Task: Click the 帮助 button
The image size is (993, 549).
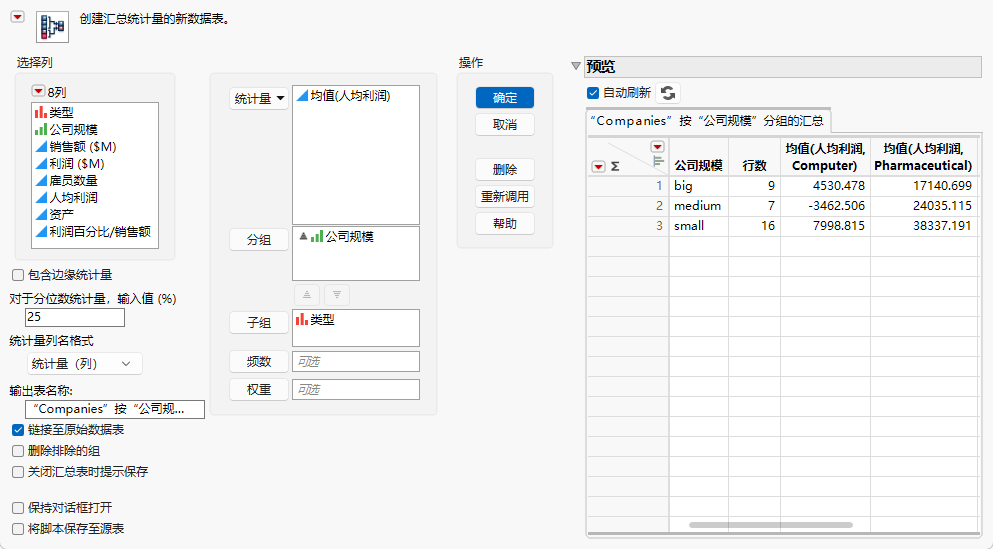Action: point(505,224)
